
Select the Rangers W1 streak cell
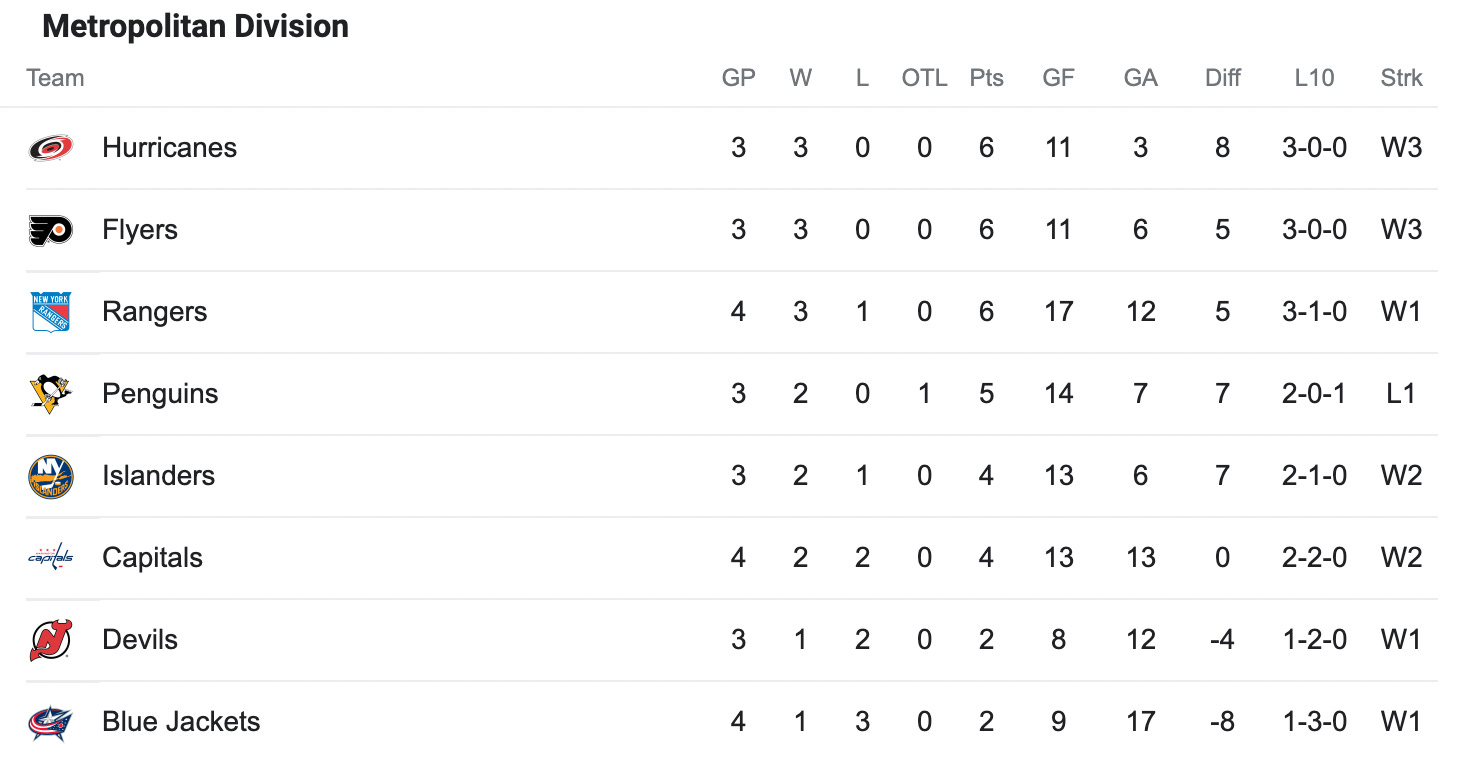1401,312
